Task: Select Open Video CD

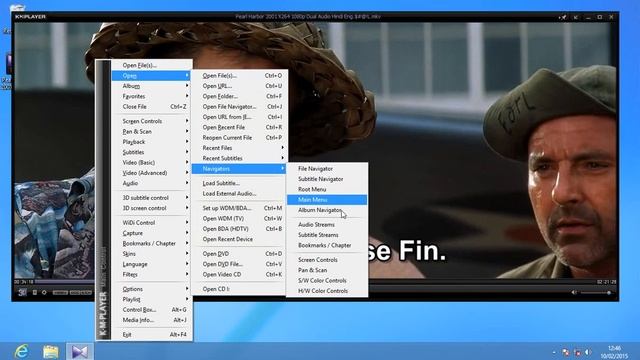Action: [x=240, y=274]
